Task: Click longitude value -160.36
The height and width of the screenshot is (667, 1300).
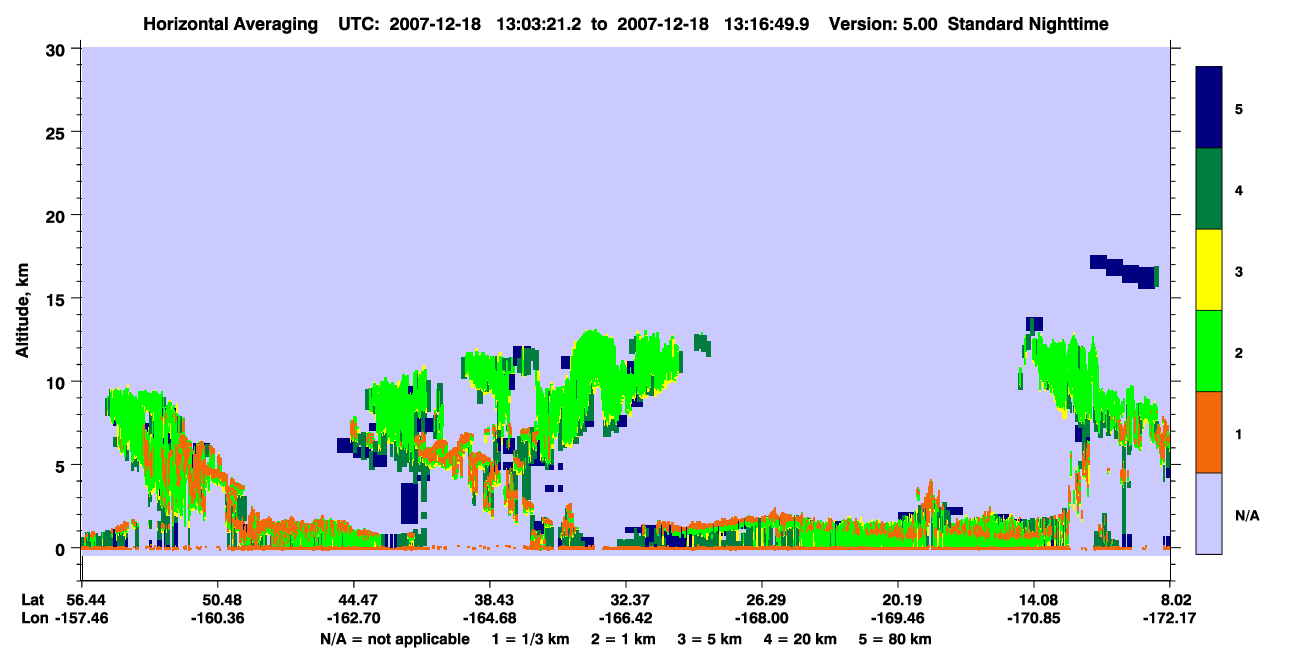Action: pos(217,618)
